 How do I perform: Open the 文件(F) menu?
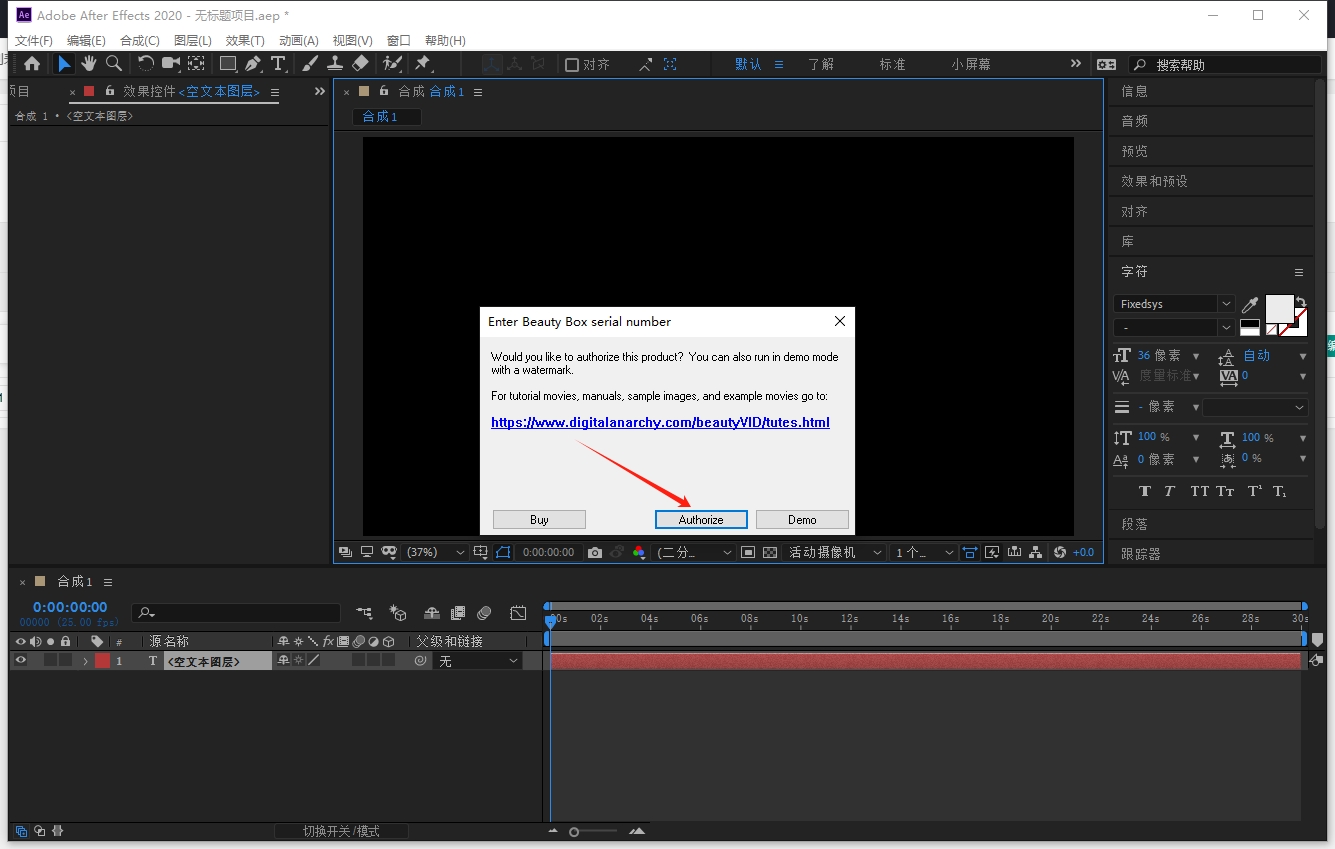(34, 41)
